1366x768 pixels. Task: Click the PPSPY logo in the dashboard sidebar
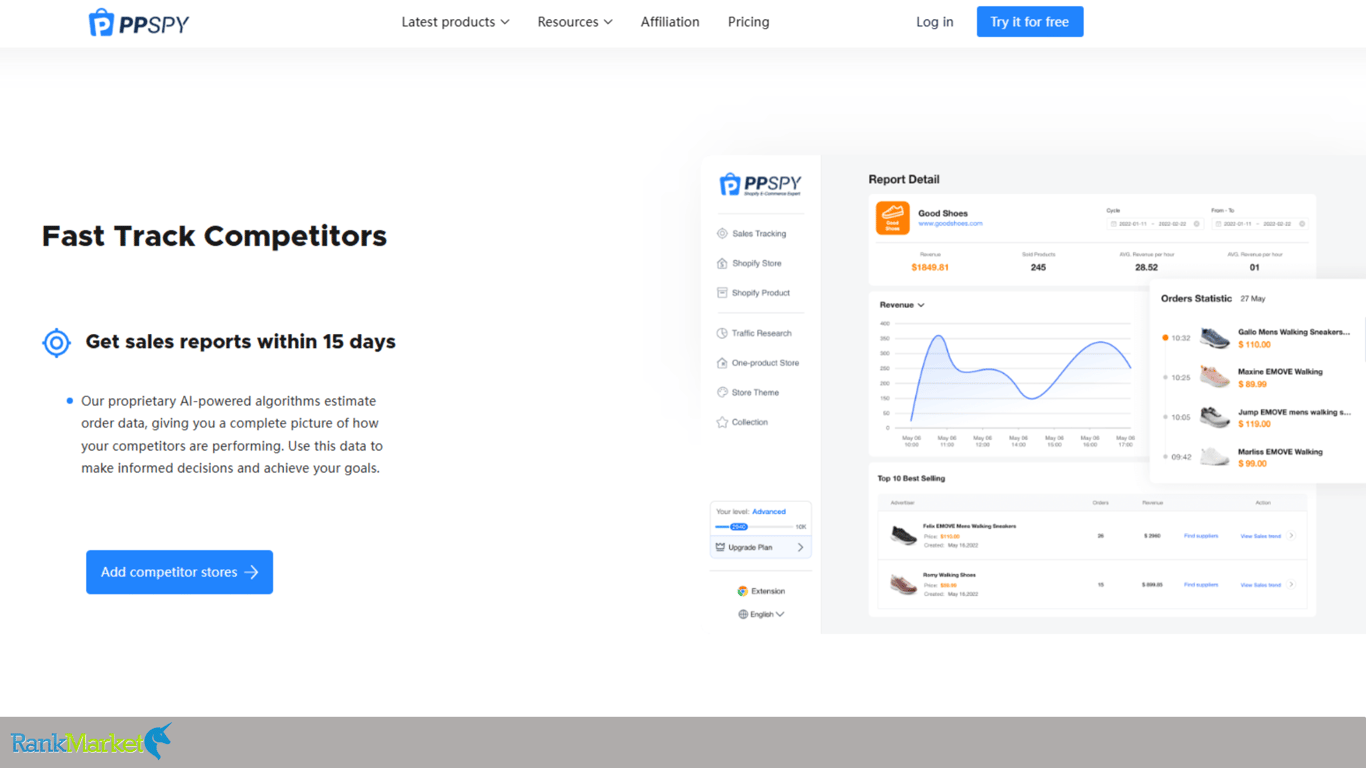coord(761,184)
